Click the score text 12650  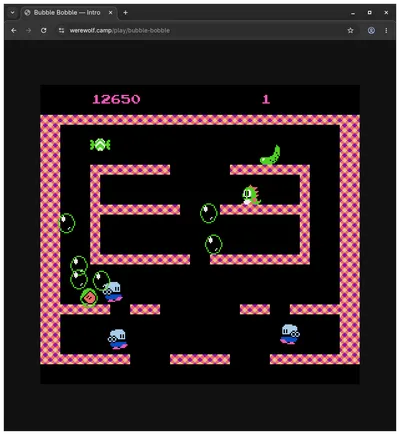[x=116, y=99]
